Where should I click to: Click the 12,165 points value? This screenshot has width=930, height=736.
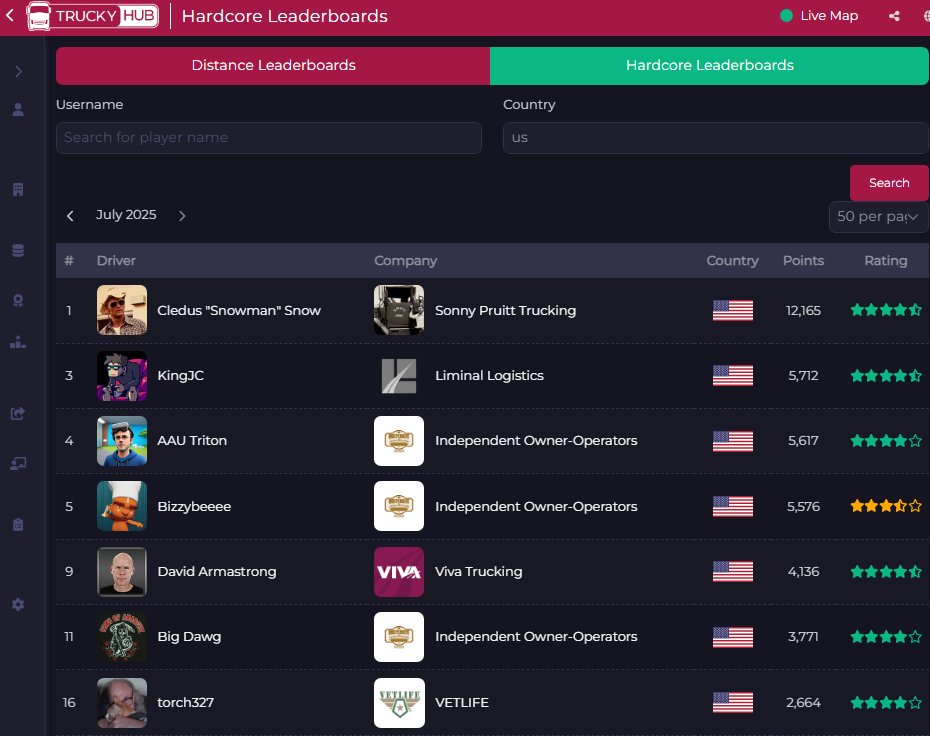tap(803, 311)
